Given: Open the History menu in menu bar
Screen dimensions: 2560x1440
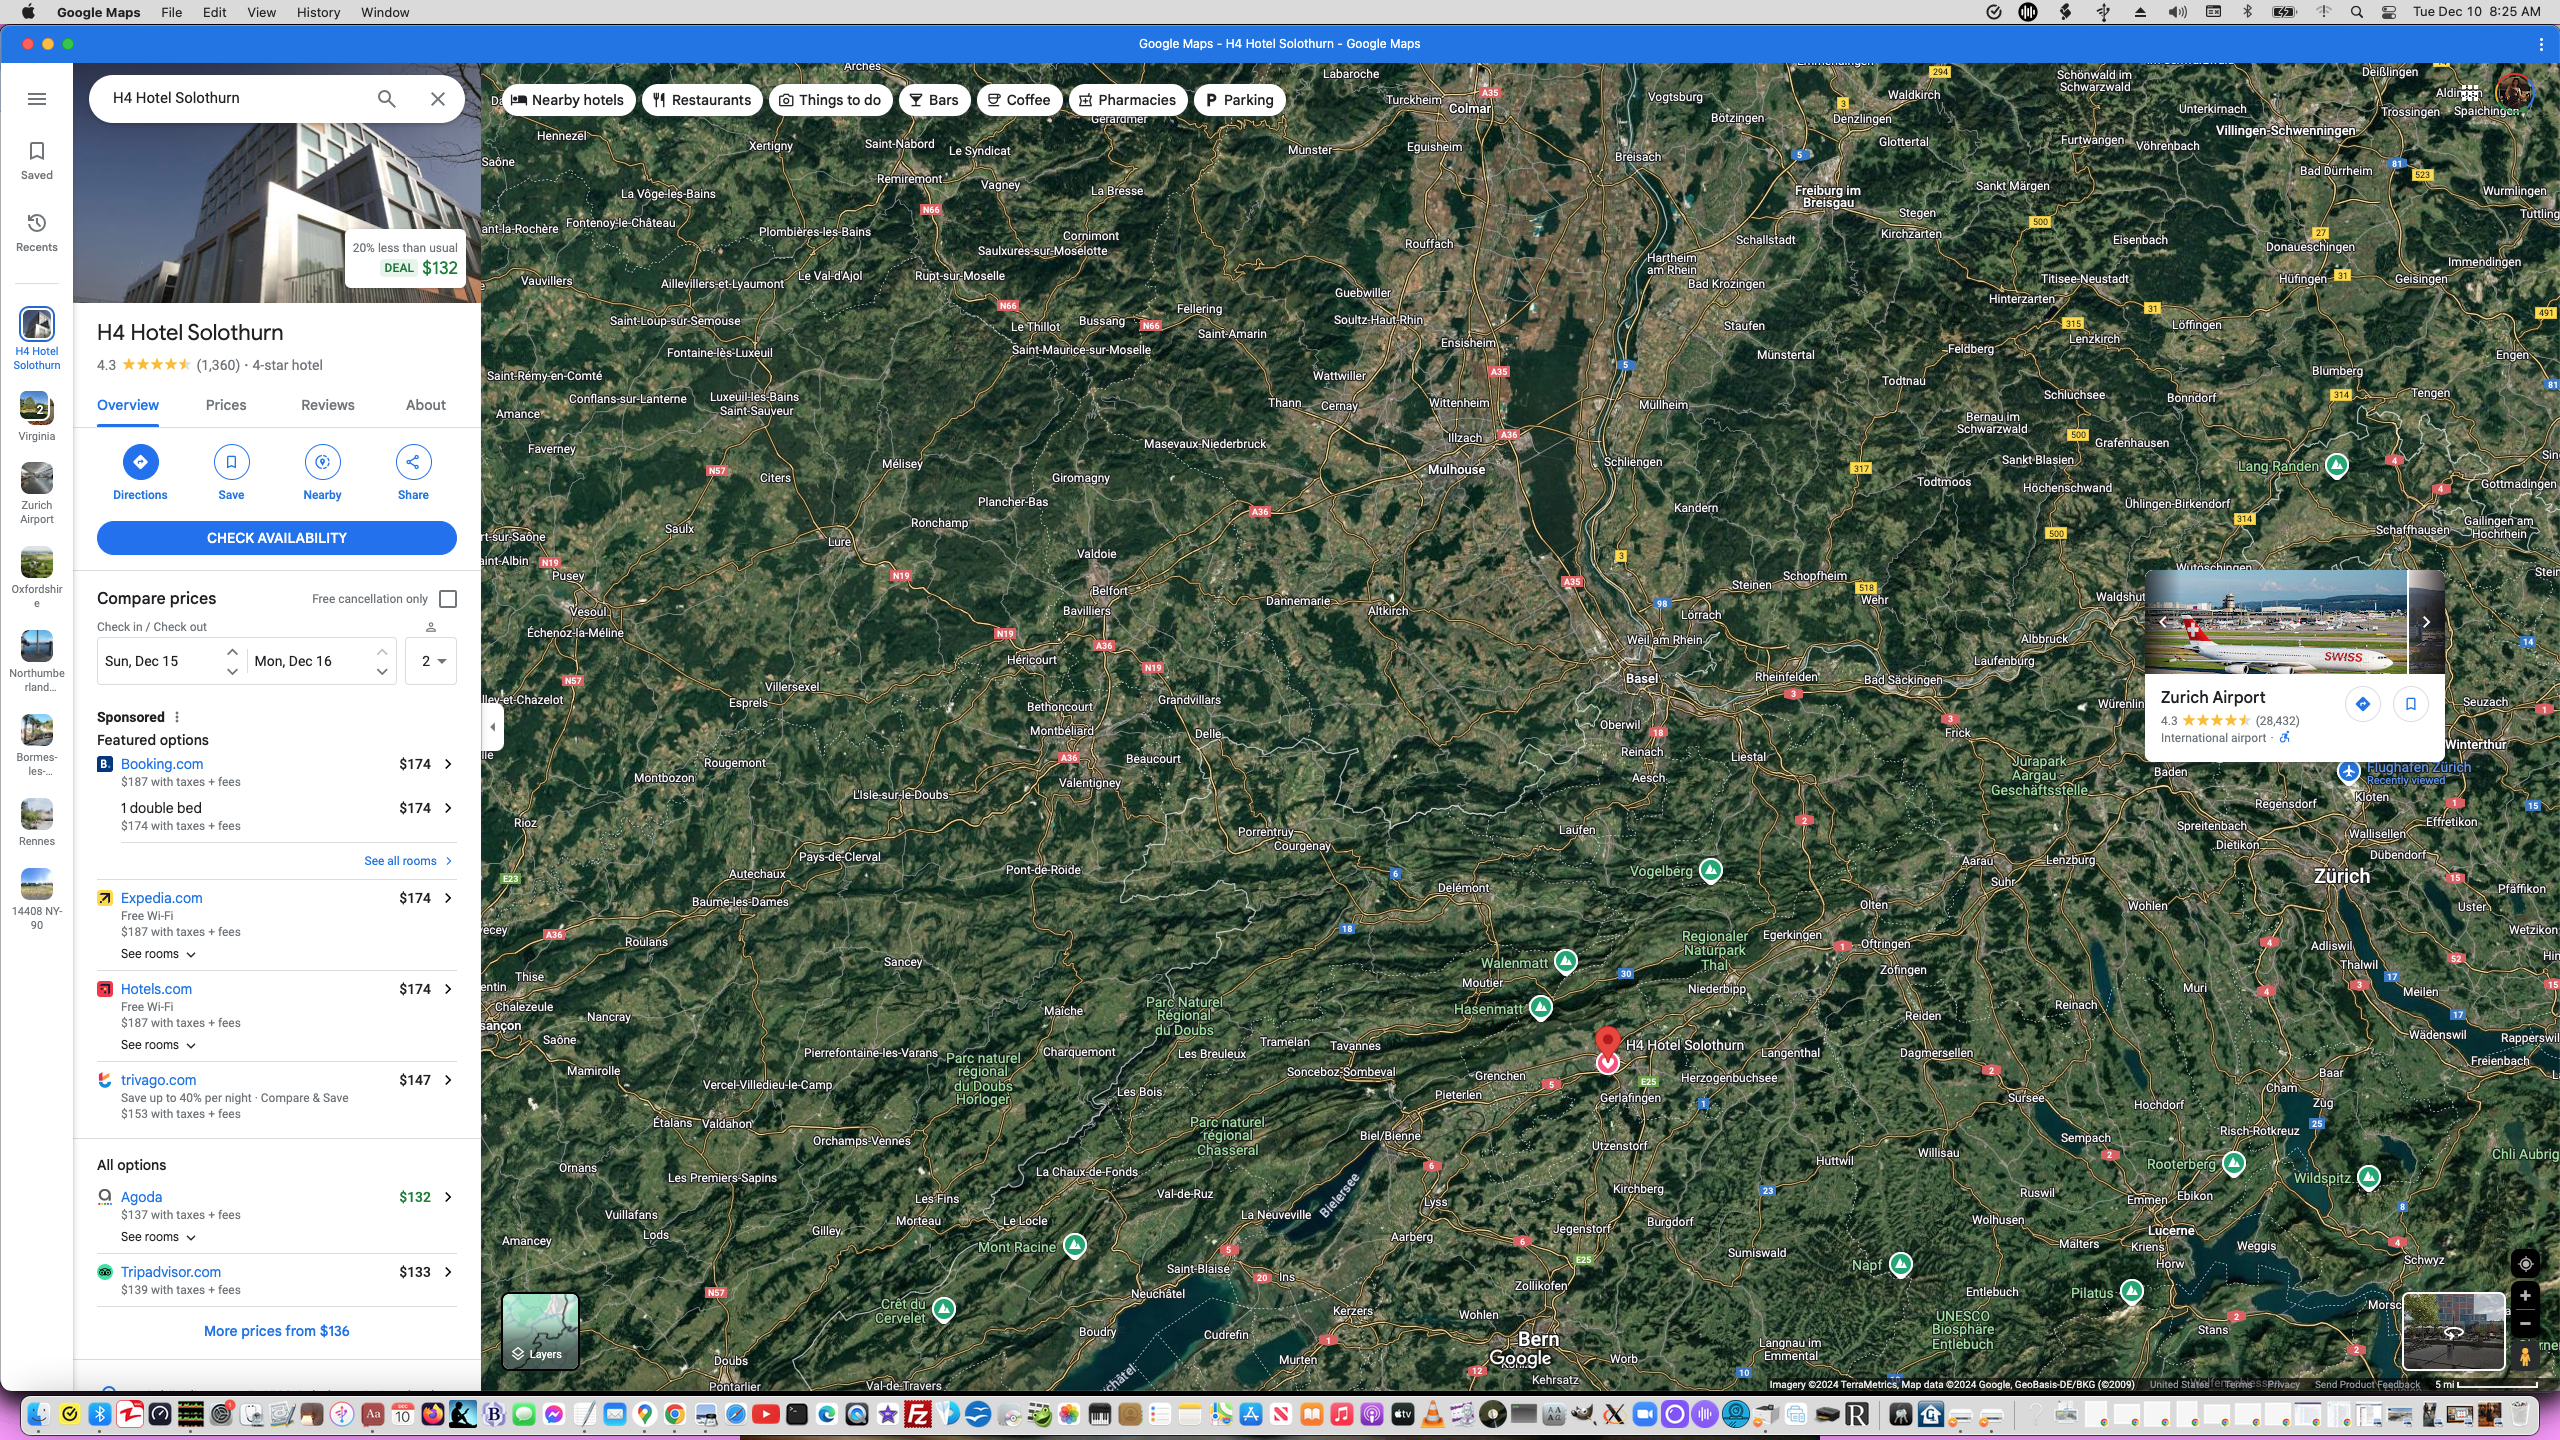Looking at the screenshot, I should (x=318, y=12).
